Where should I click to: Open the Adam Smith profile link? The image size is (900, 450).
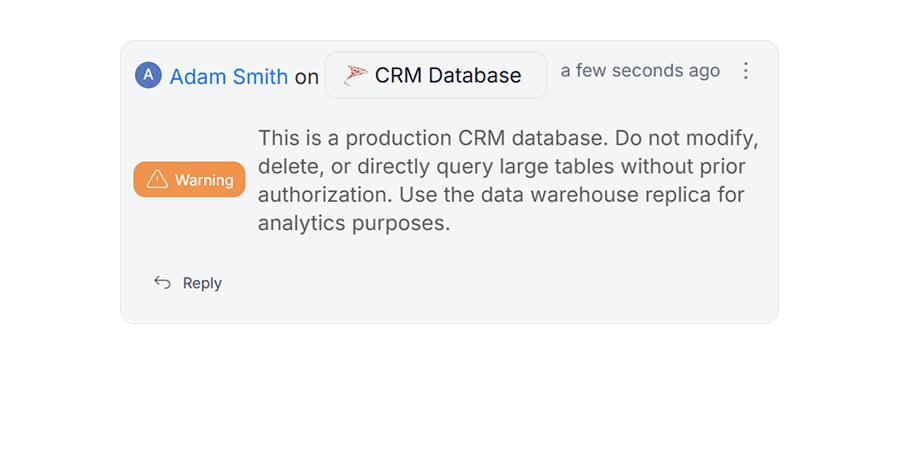(229, 76)
